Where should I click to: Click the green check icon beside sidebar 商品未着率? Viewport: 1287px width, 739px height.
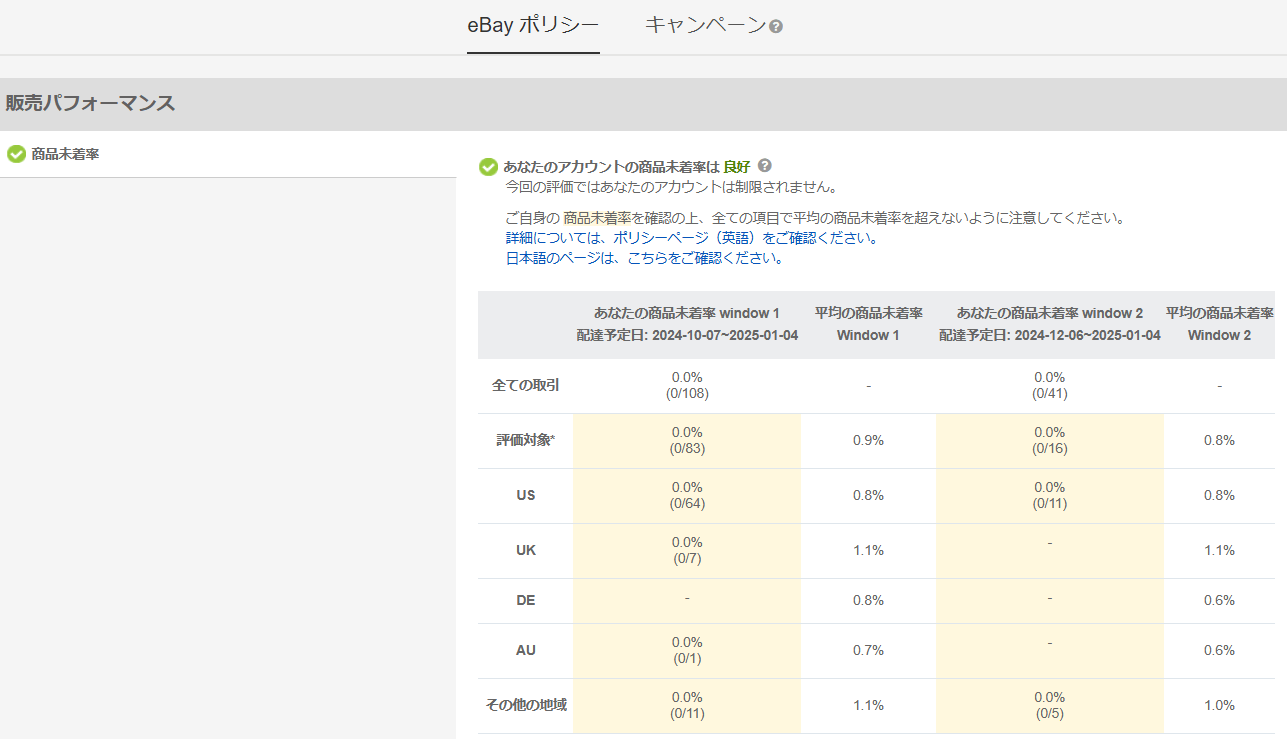pos(16,154)
